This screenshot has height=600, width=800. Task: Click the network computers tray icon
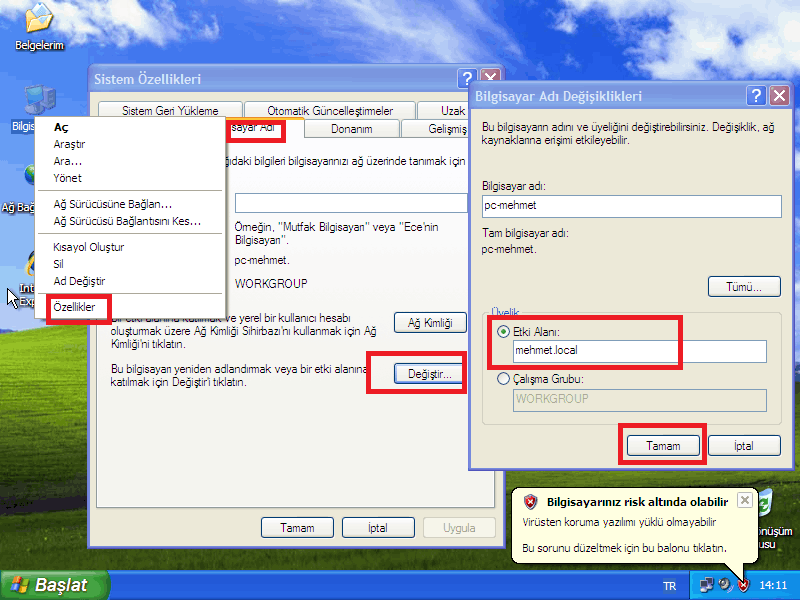pyautogui.click(x=707, y=584)
